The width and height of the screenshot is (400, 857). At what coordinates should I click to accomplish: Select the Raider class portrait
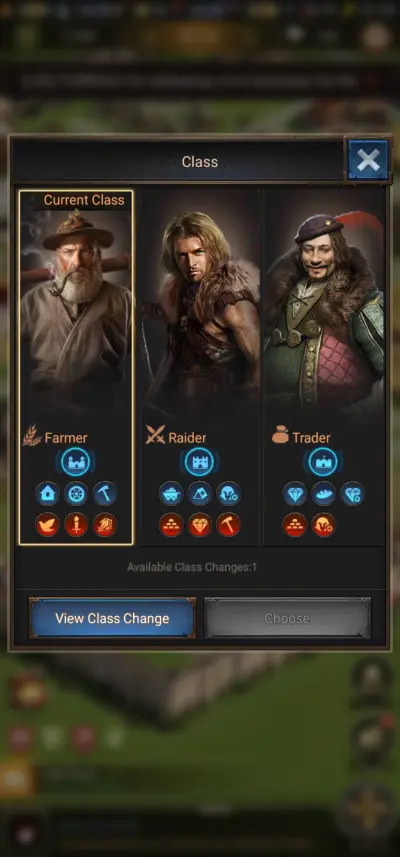[199, 306]
